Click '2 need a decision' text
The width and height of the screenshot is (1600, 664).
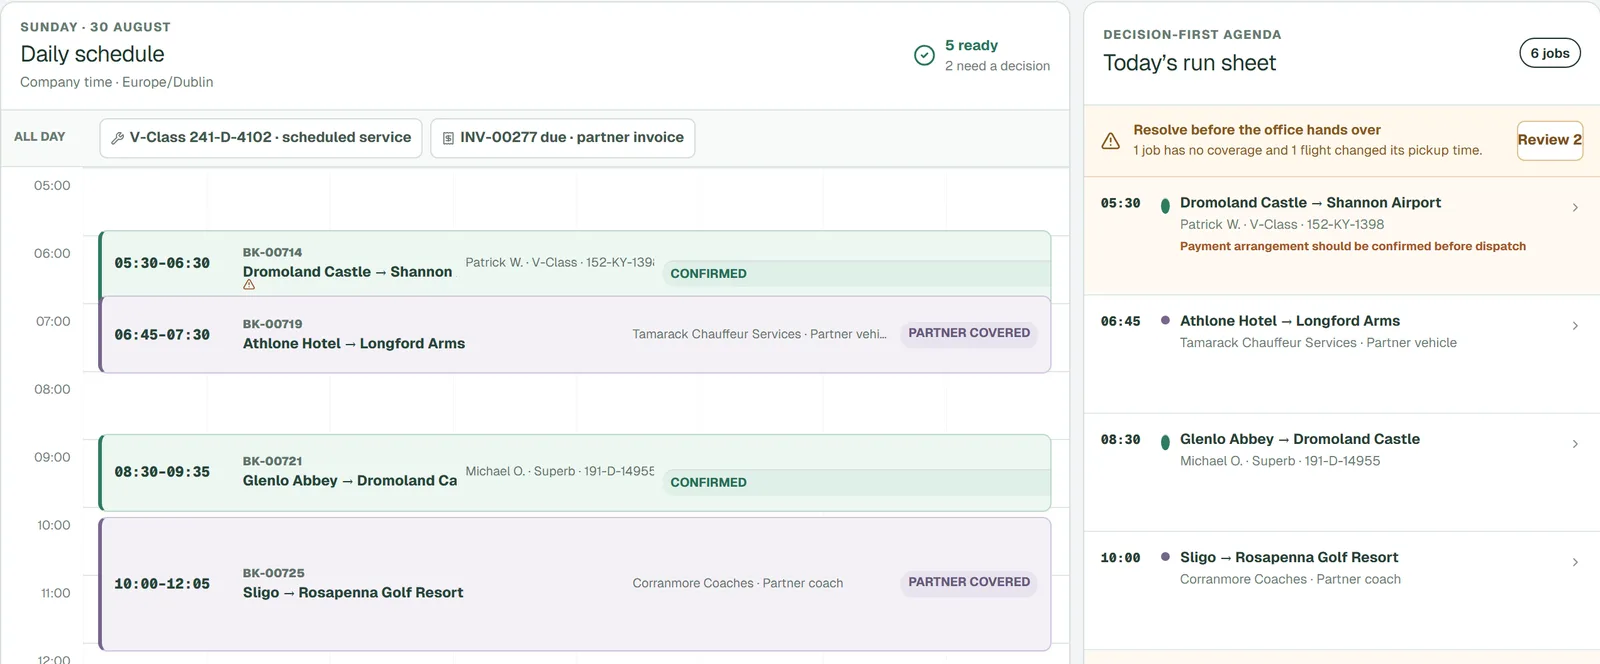click(x=997, y=66)
